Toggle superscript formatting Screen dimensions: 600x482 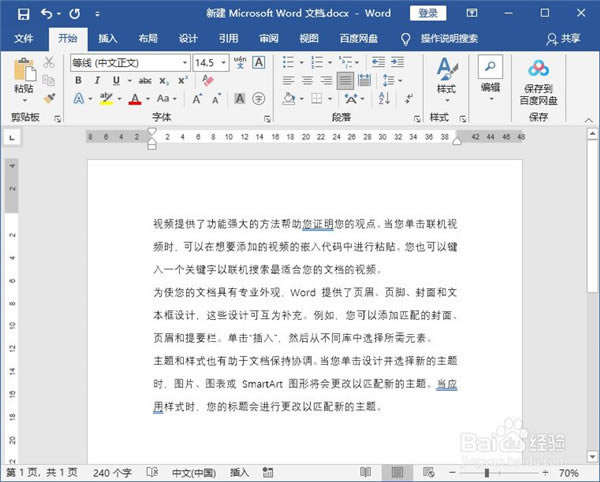[x=183, y=80]
